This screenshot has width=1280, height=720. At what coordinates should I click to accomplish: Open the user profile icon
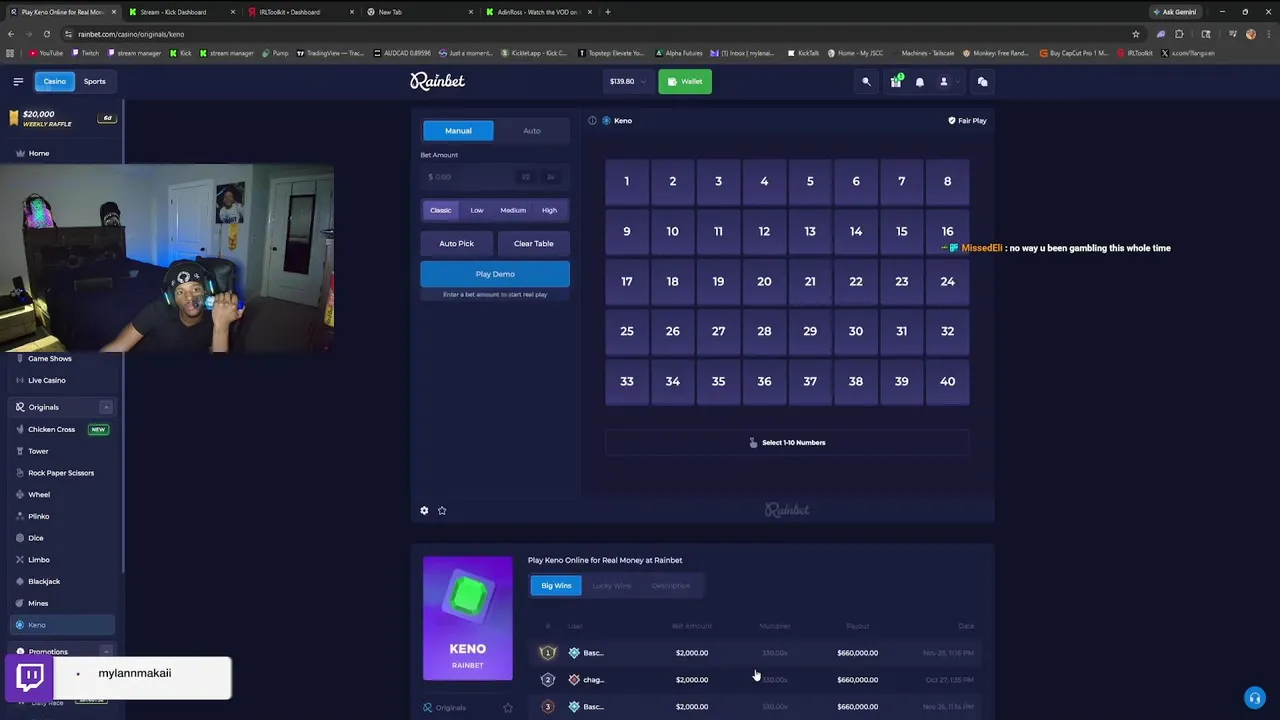coord(943,82)
